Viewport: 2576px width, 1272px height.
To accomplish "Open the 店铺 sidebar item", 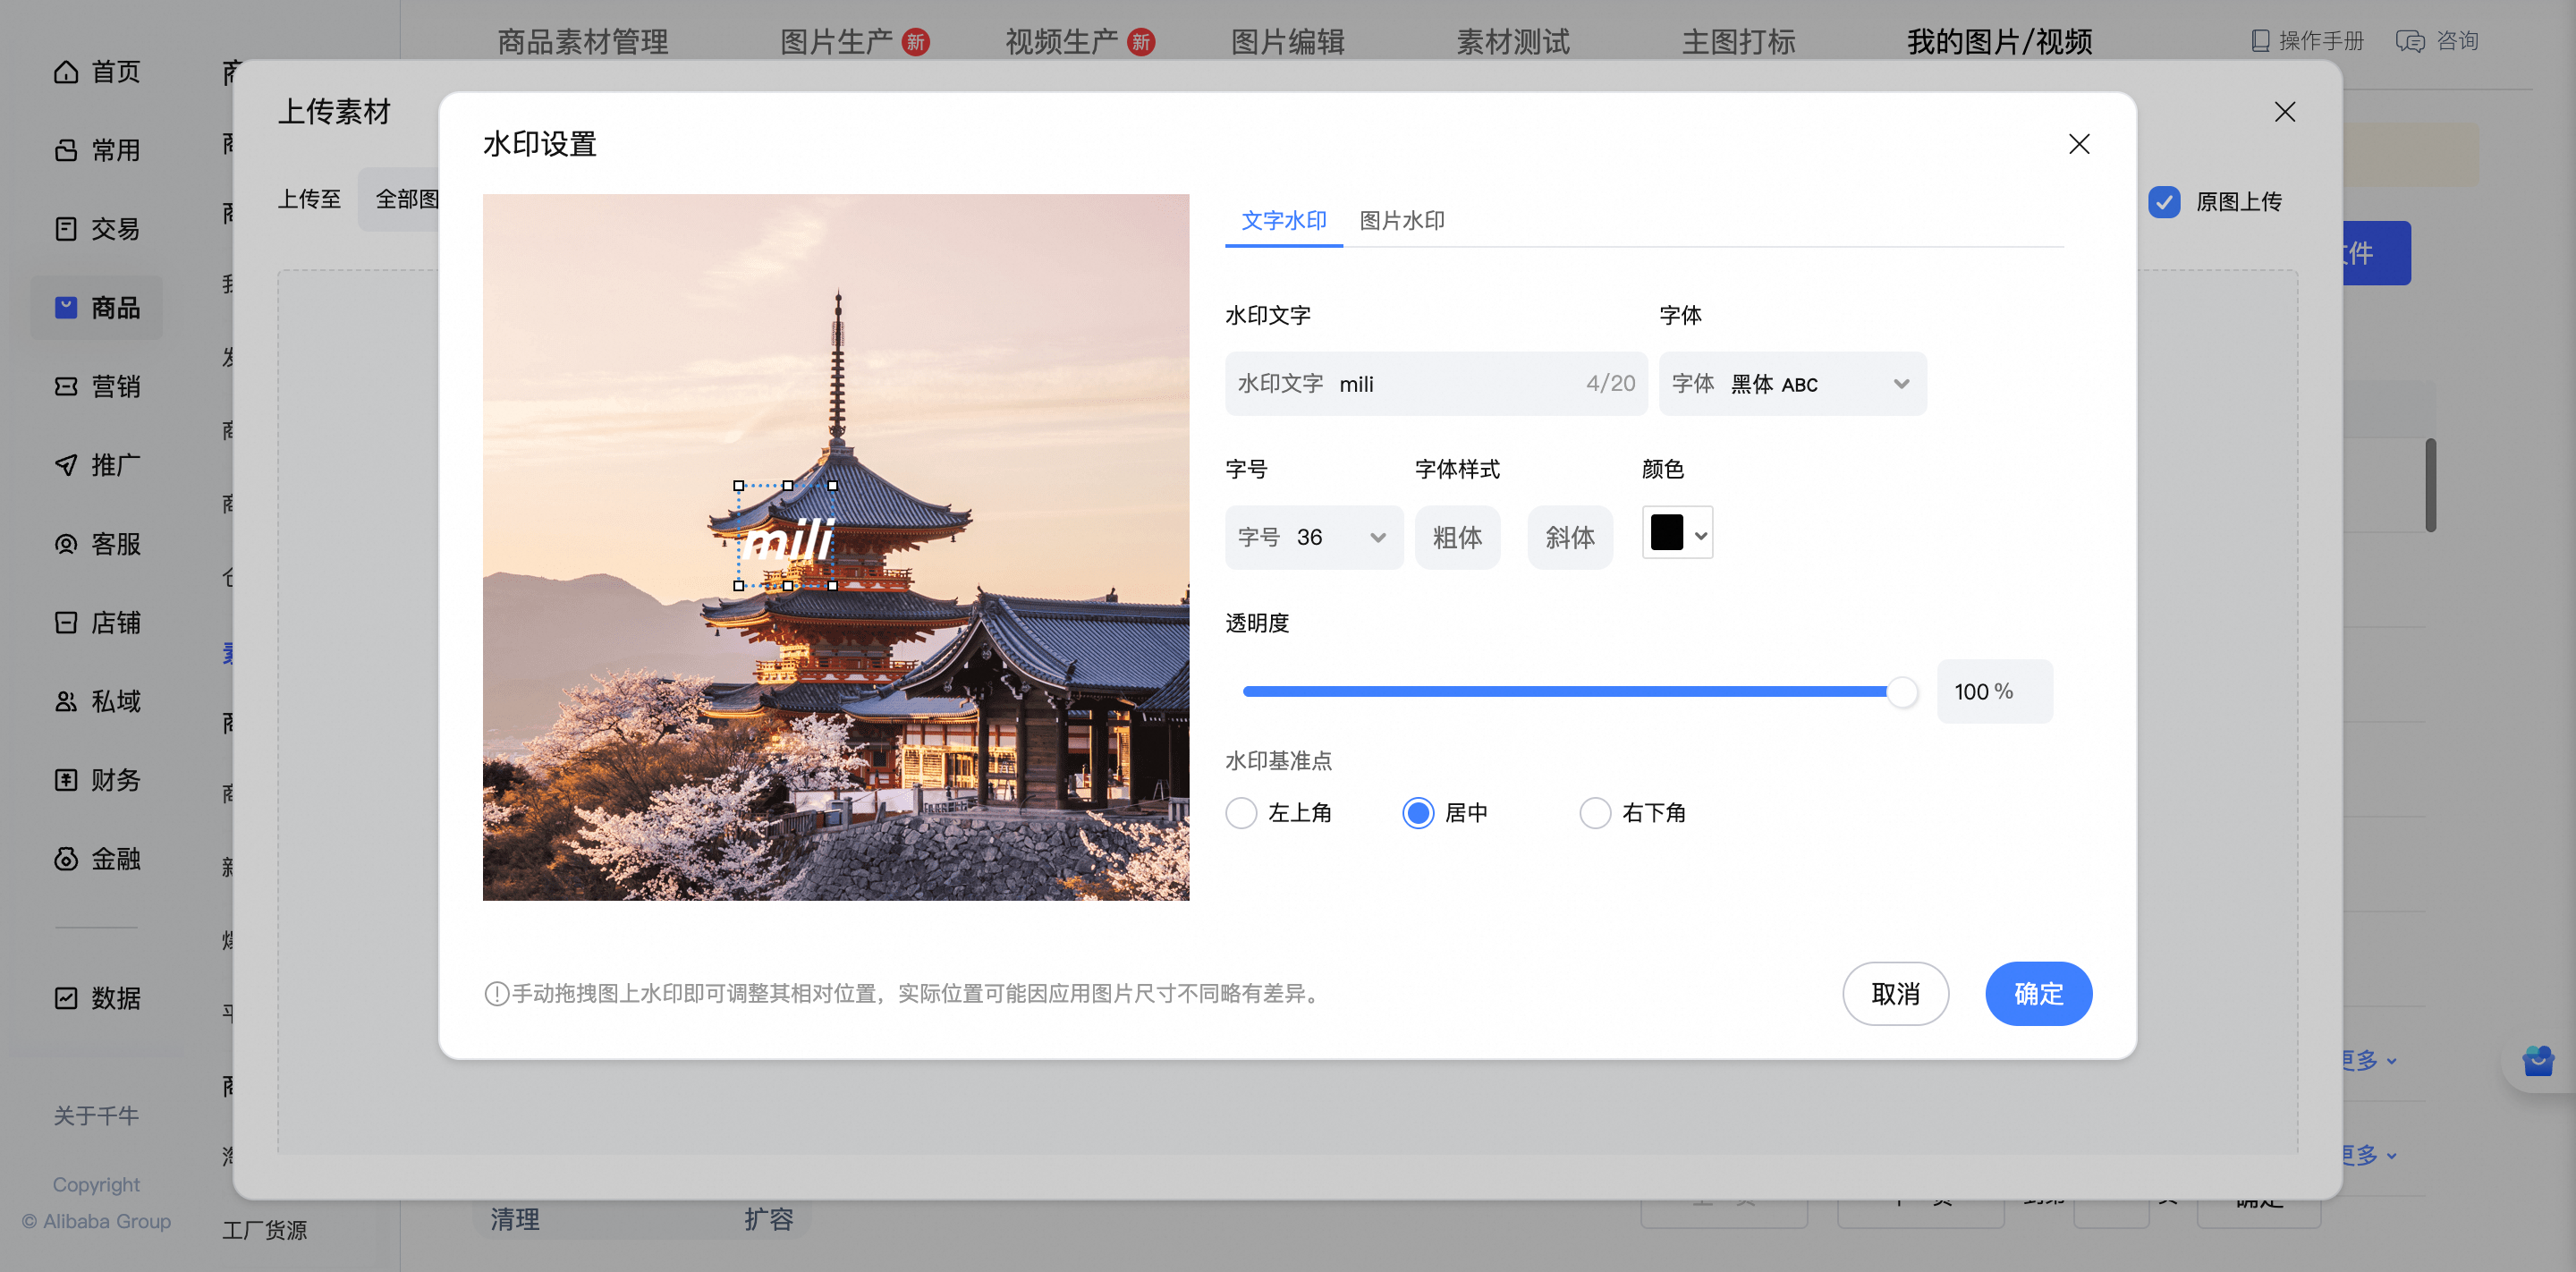I will pyautogui.click(x=96, y=623).
